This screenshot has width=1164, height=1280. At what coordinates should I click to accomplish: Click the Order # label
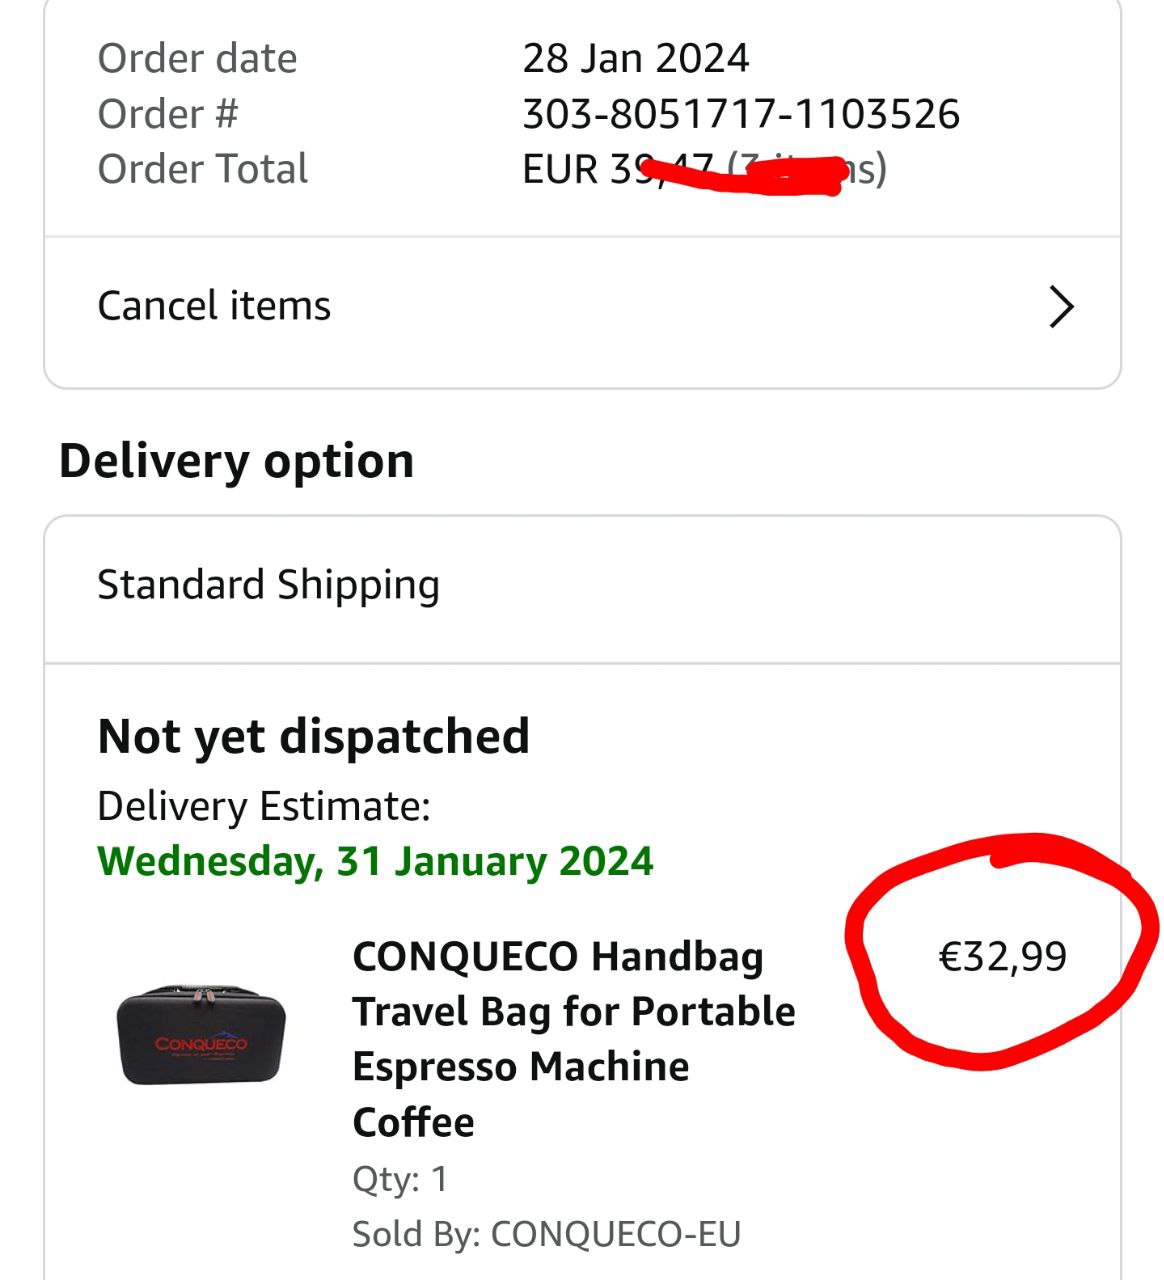click(x=168, y=114)
